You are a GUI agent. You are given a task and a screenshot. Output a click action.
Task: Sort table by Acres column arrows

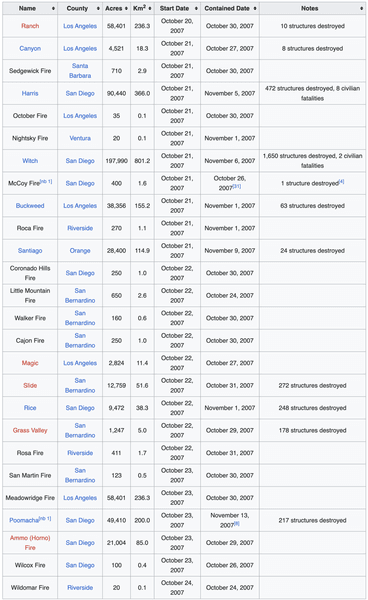point(126,8)
